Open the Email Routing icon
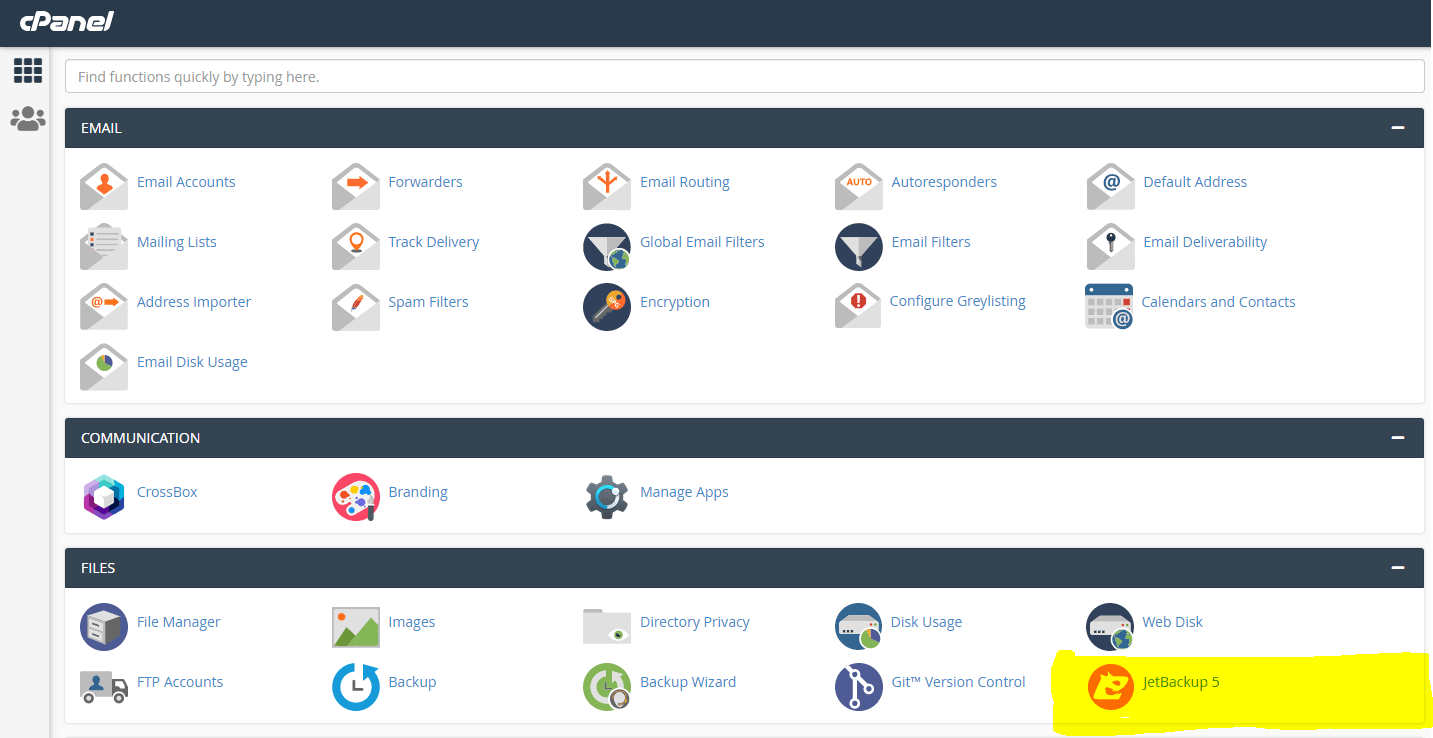 (x=607, y=186)
